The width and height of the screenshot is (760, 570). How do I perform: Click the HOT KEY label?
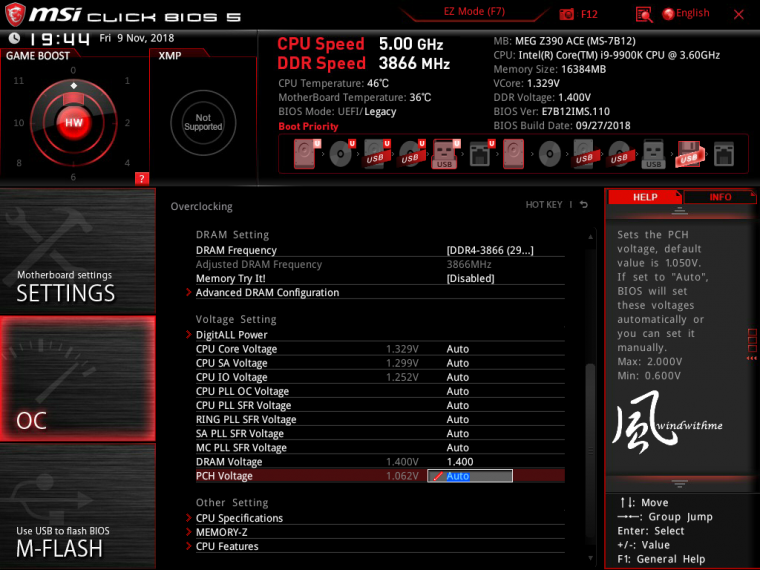(x=544, y=205)
